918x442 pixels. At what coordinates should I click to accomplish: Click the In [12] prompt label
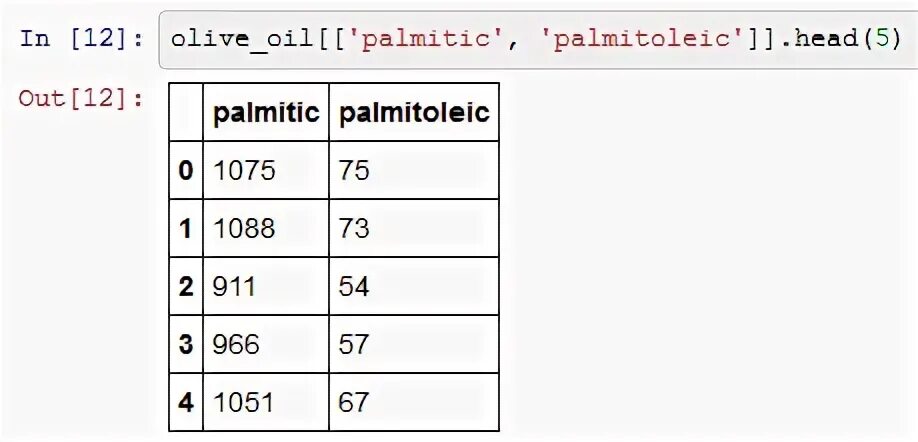81,40
